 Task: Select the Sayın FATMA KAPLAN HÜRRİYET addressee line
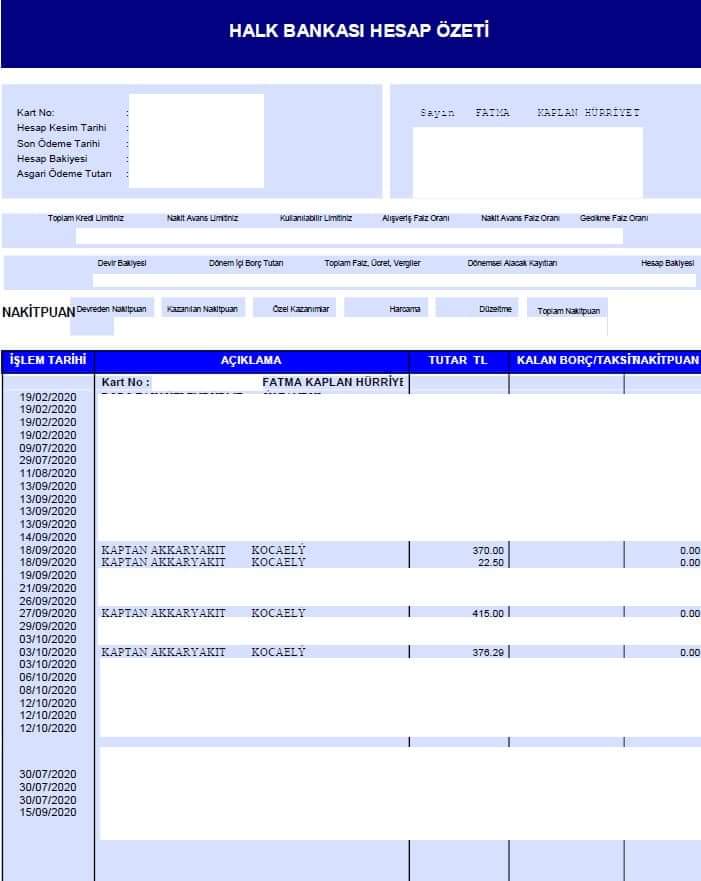(x=530, y=112)
